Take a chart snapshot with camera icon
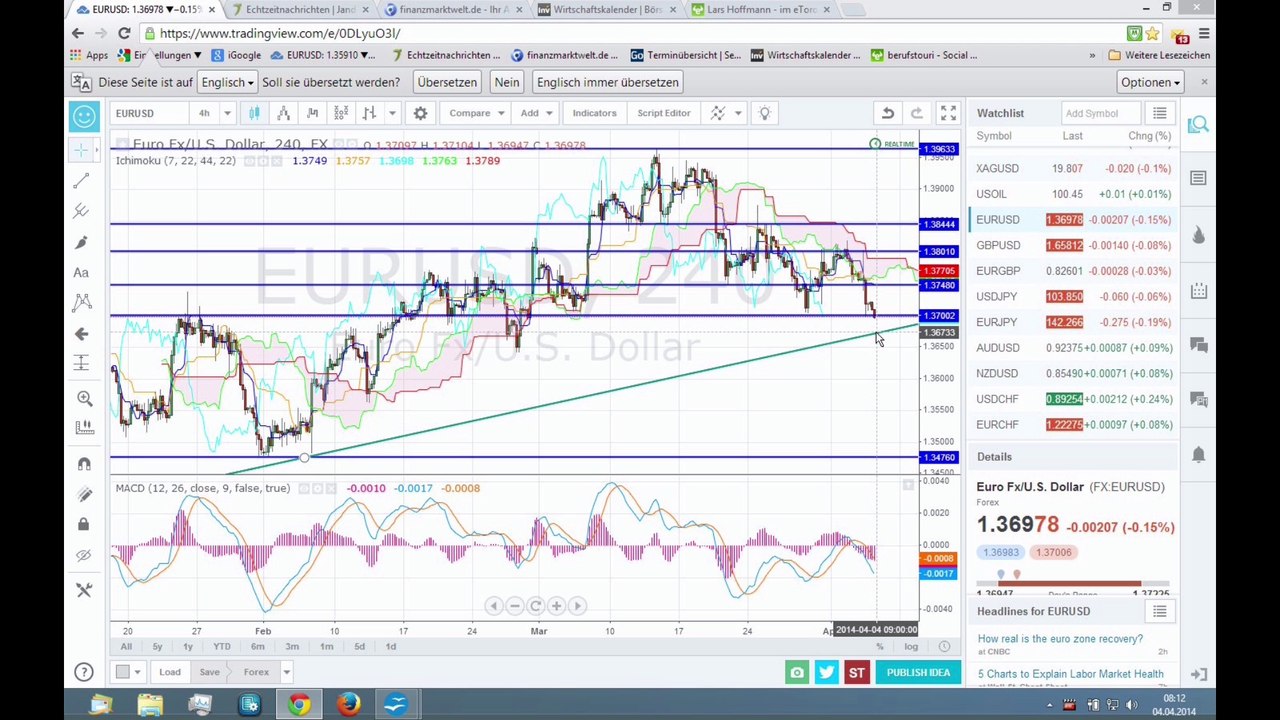Viewport: 1280px width, 720px height. [x=796, y=673]
